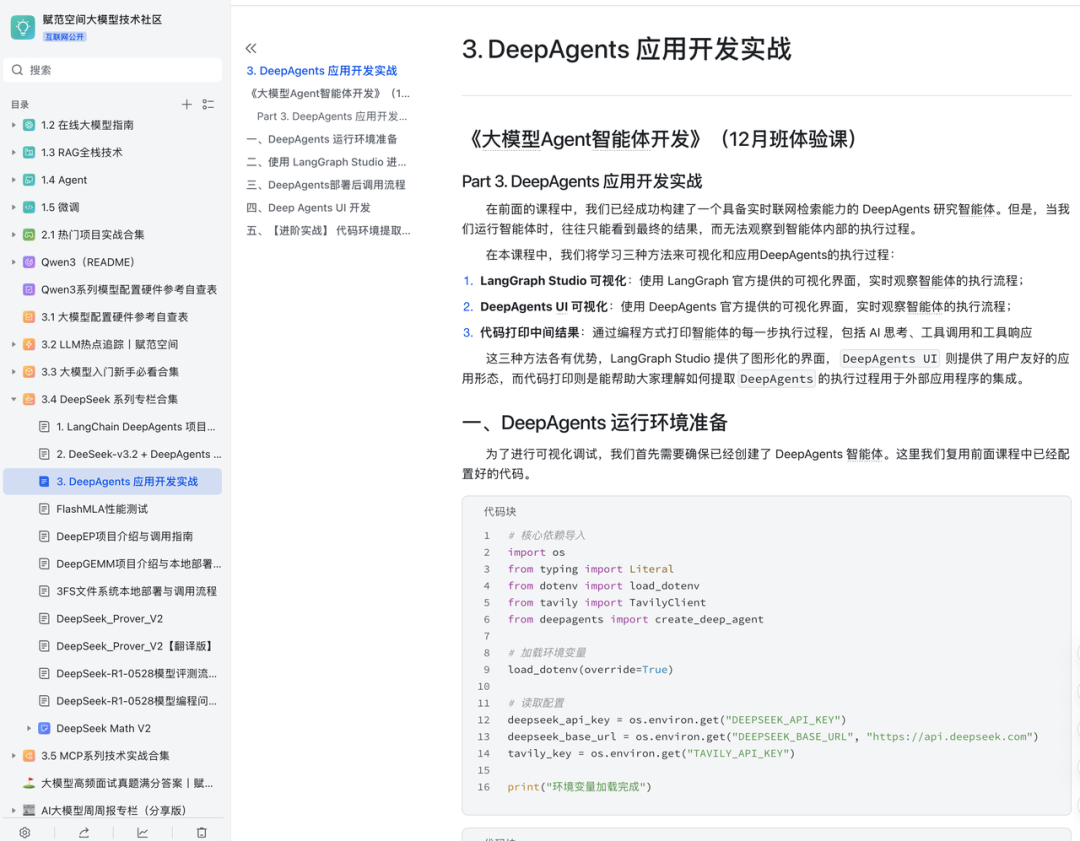
Task: Open 大模型高频面试真题满分答案 document
Action: [x=127, y=783]
